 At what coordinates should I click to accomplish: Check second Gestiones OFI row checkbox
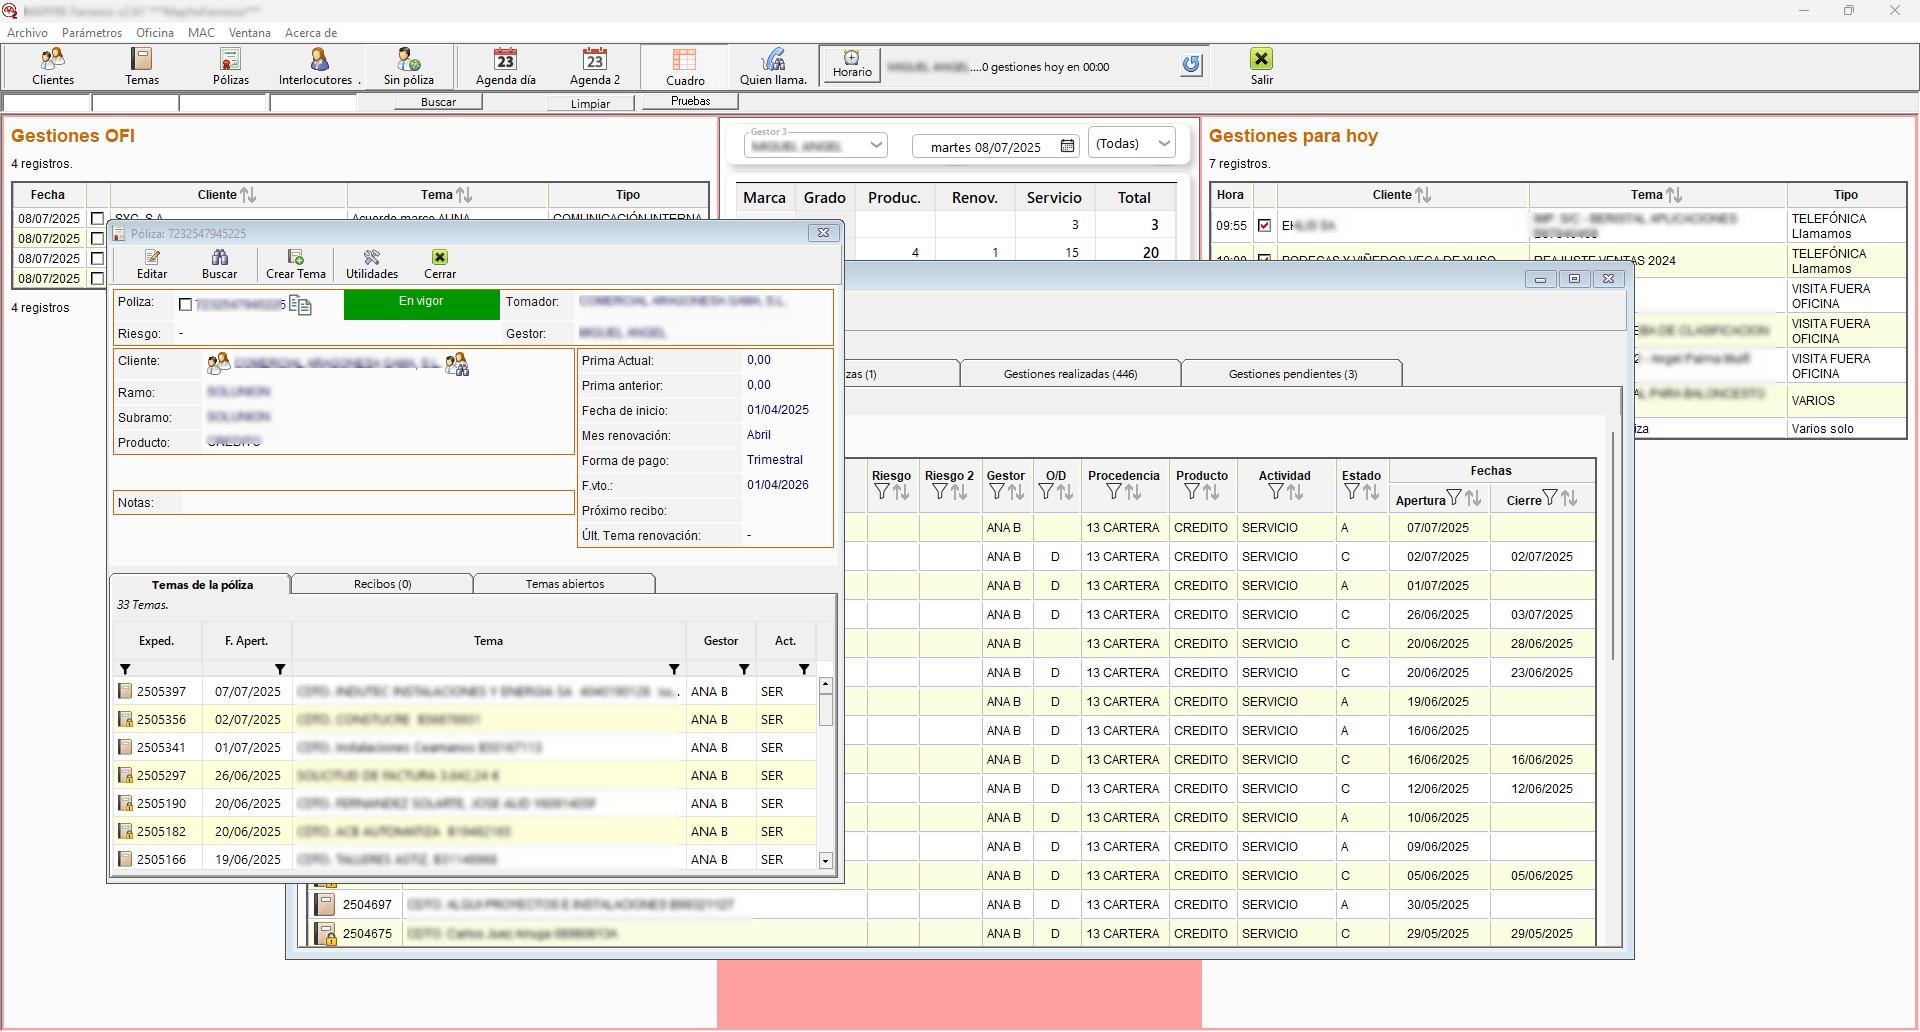97,238
